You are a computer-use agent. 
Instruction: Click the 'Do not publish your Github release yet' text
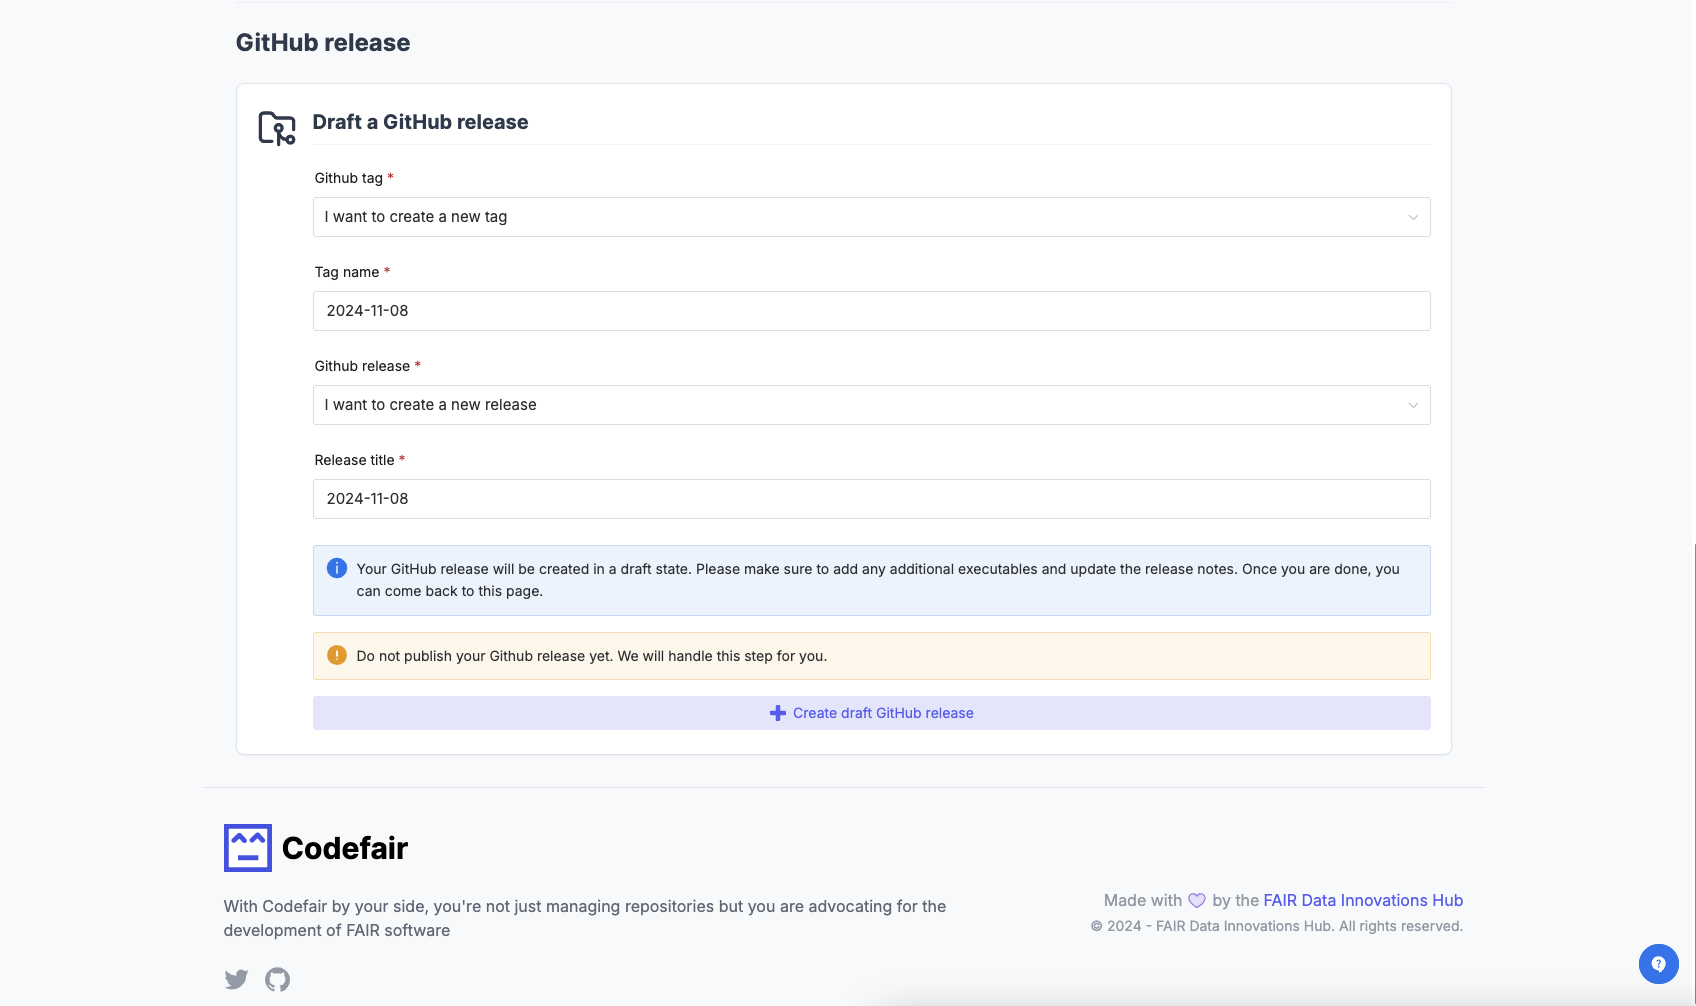tap(592, 656)
